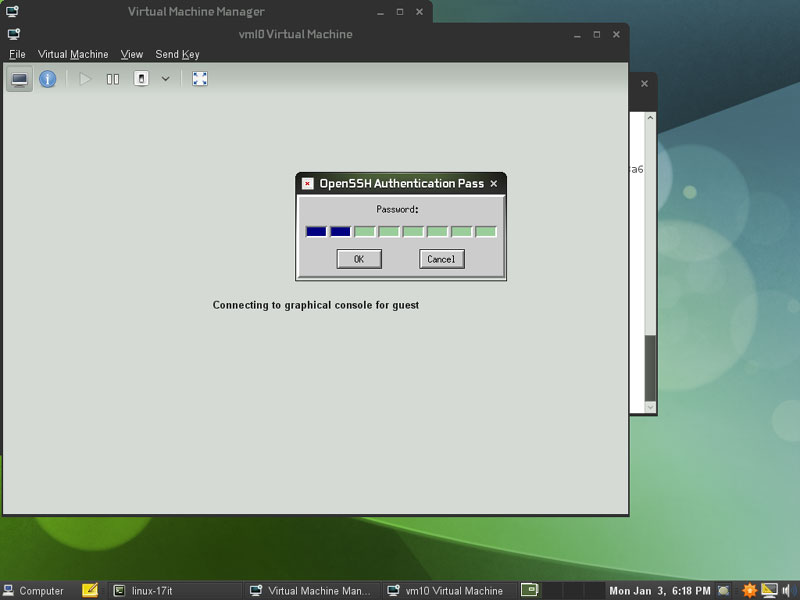Click the "Connecting to graphical console" message

pyautogui.click(x=316, y=305)
